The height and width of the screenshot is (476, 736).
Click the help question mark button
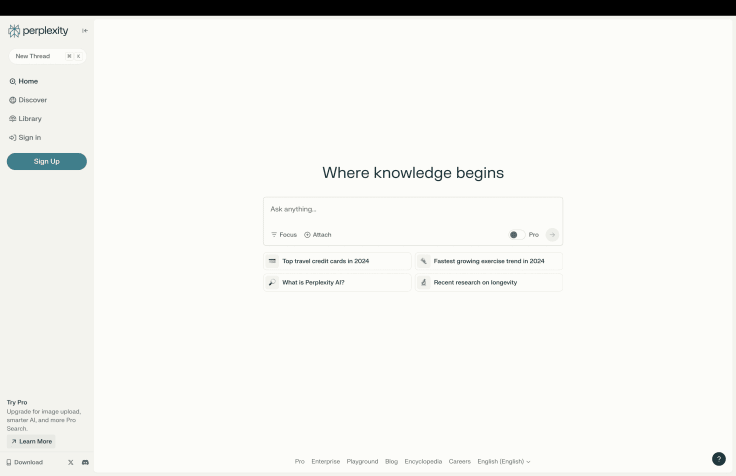(x=719, y=459)
